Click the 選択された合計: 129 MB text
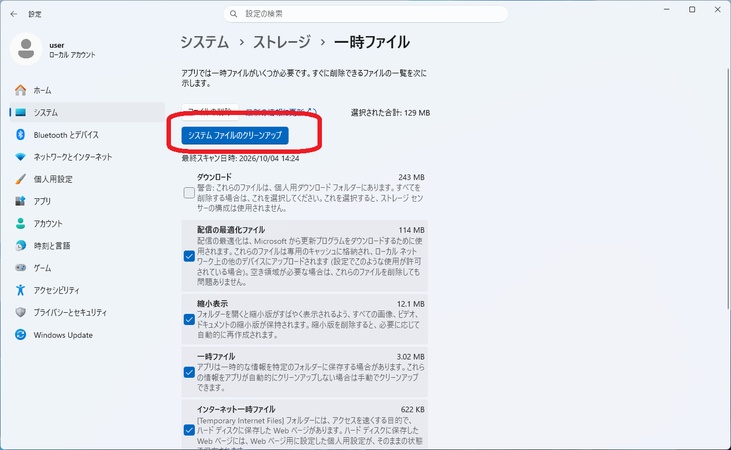 click(x=390, y=113)
